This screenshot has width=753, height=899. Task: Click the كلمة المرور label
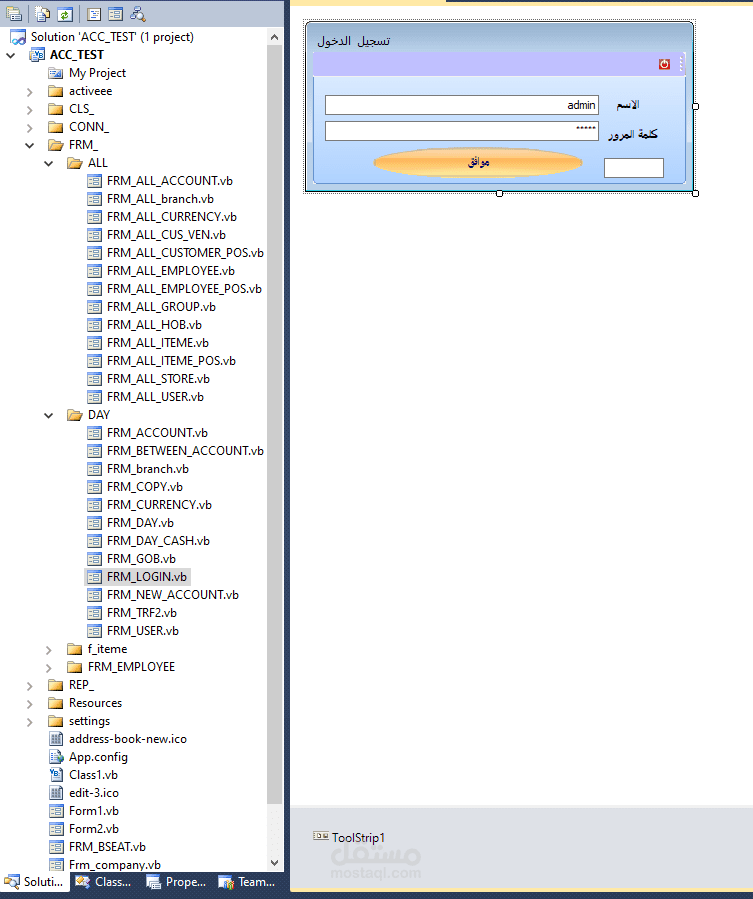633,134
